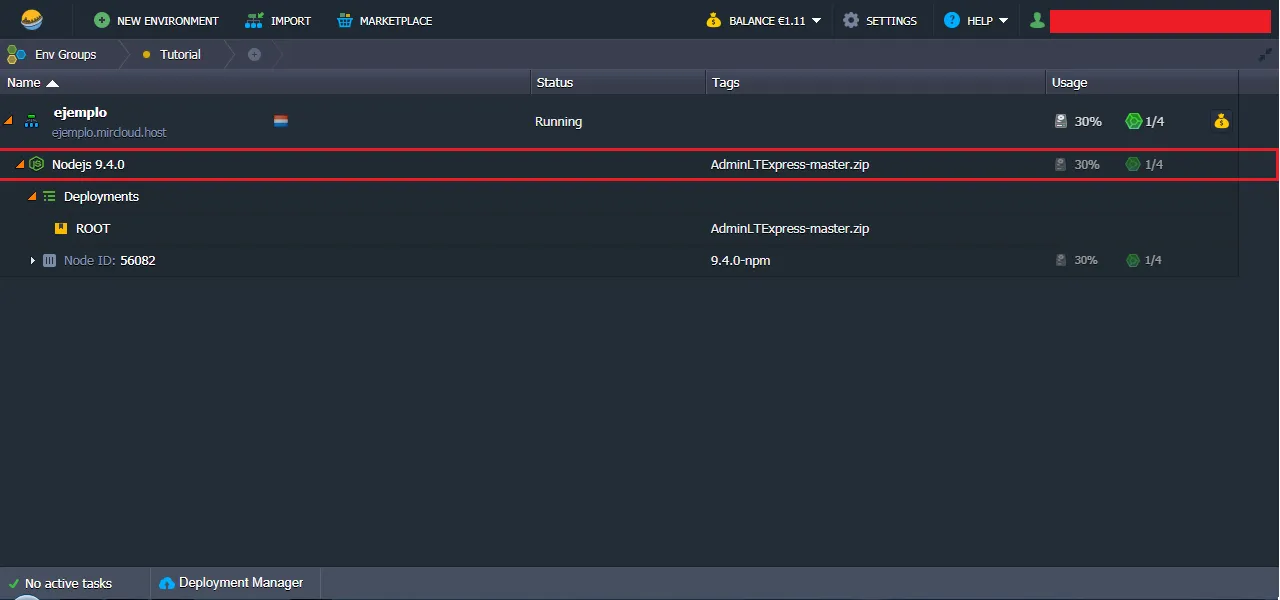Click the New Environment plus icon

pyautogui.click(x=102, y=20)
